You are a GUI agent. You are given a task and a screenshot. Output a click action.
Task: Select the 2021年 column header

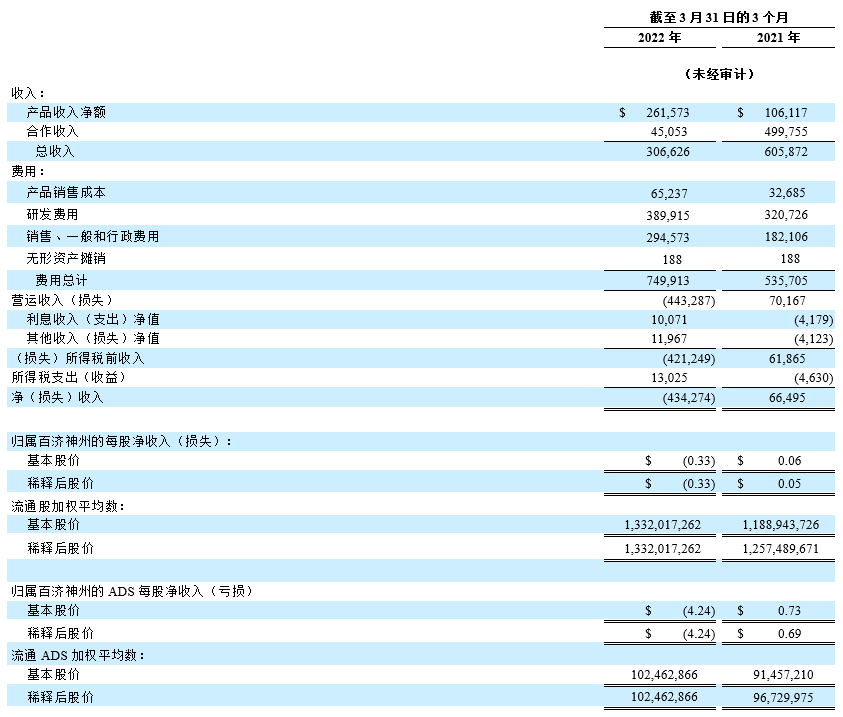pyautogui.click(x=776, y=38)
